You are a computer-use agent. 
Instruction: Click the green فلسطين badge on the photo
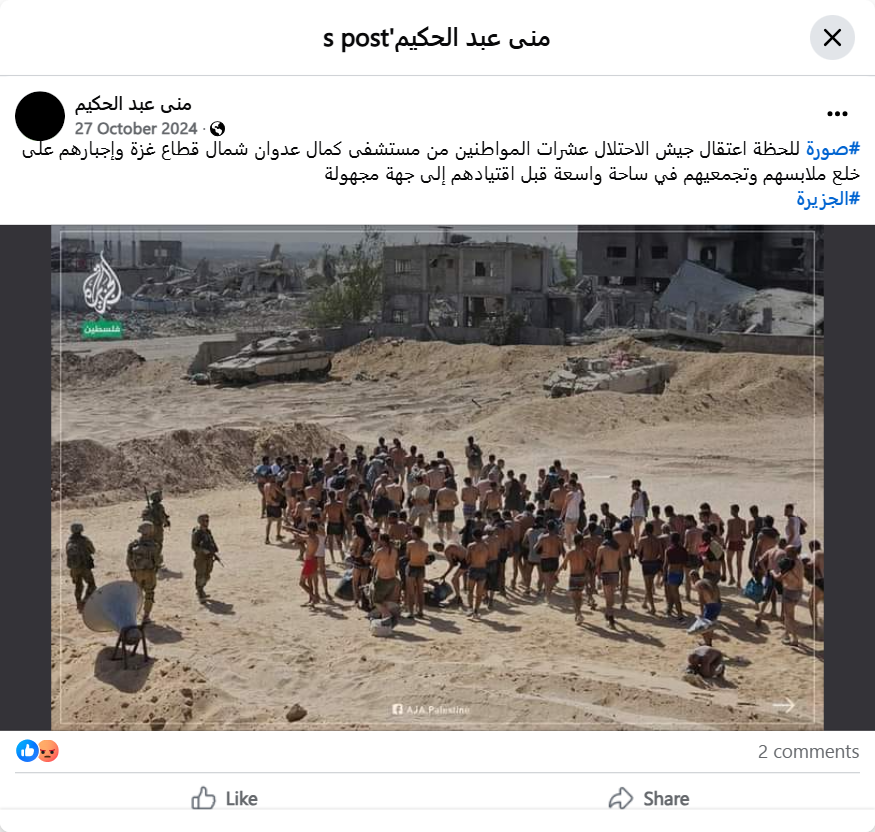(102, 329)
